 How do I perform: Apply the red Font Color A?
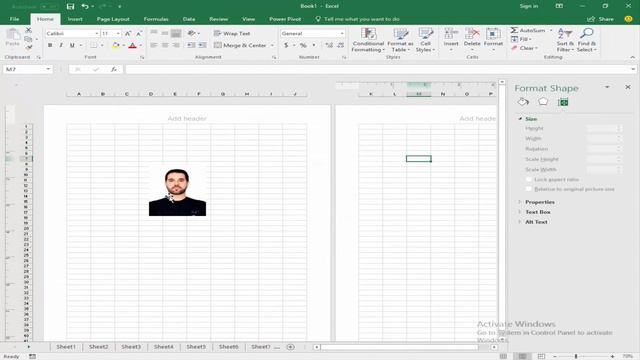pos(132,45)
